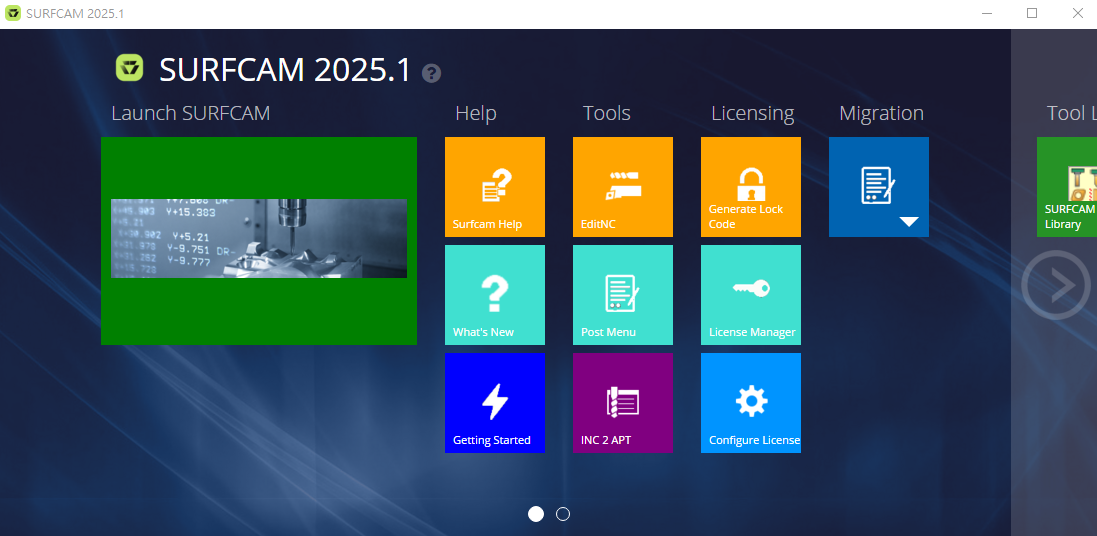This screenshot has height=536, width=1097.
Task: Minimize the SURFCAM launcher window
Action: tap(986, 14)
